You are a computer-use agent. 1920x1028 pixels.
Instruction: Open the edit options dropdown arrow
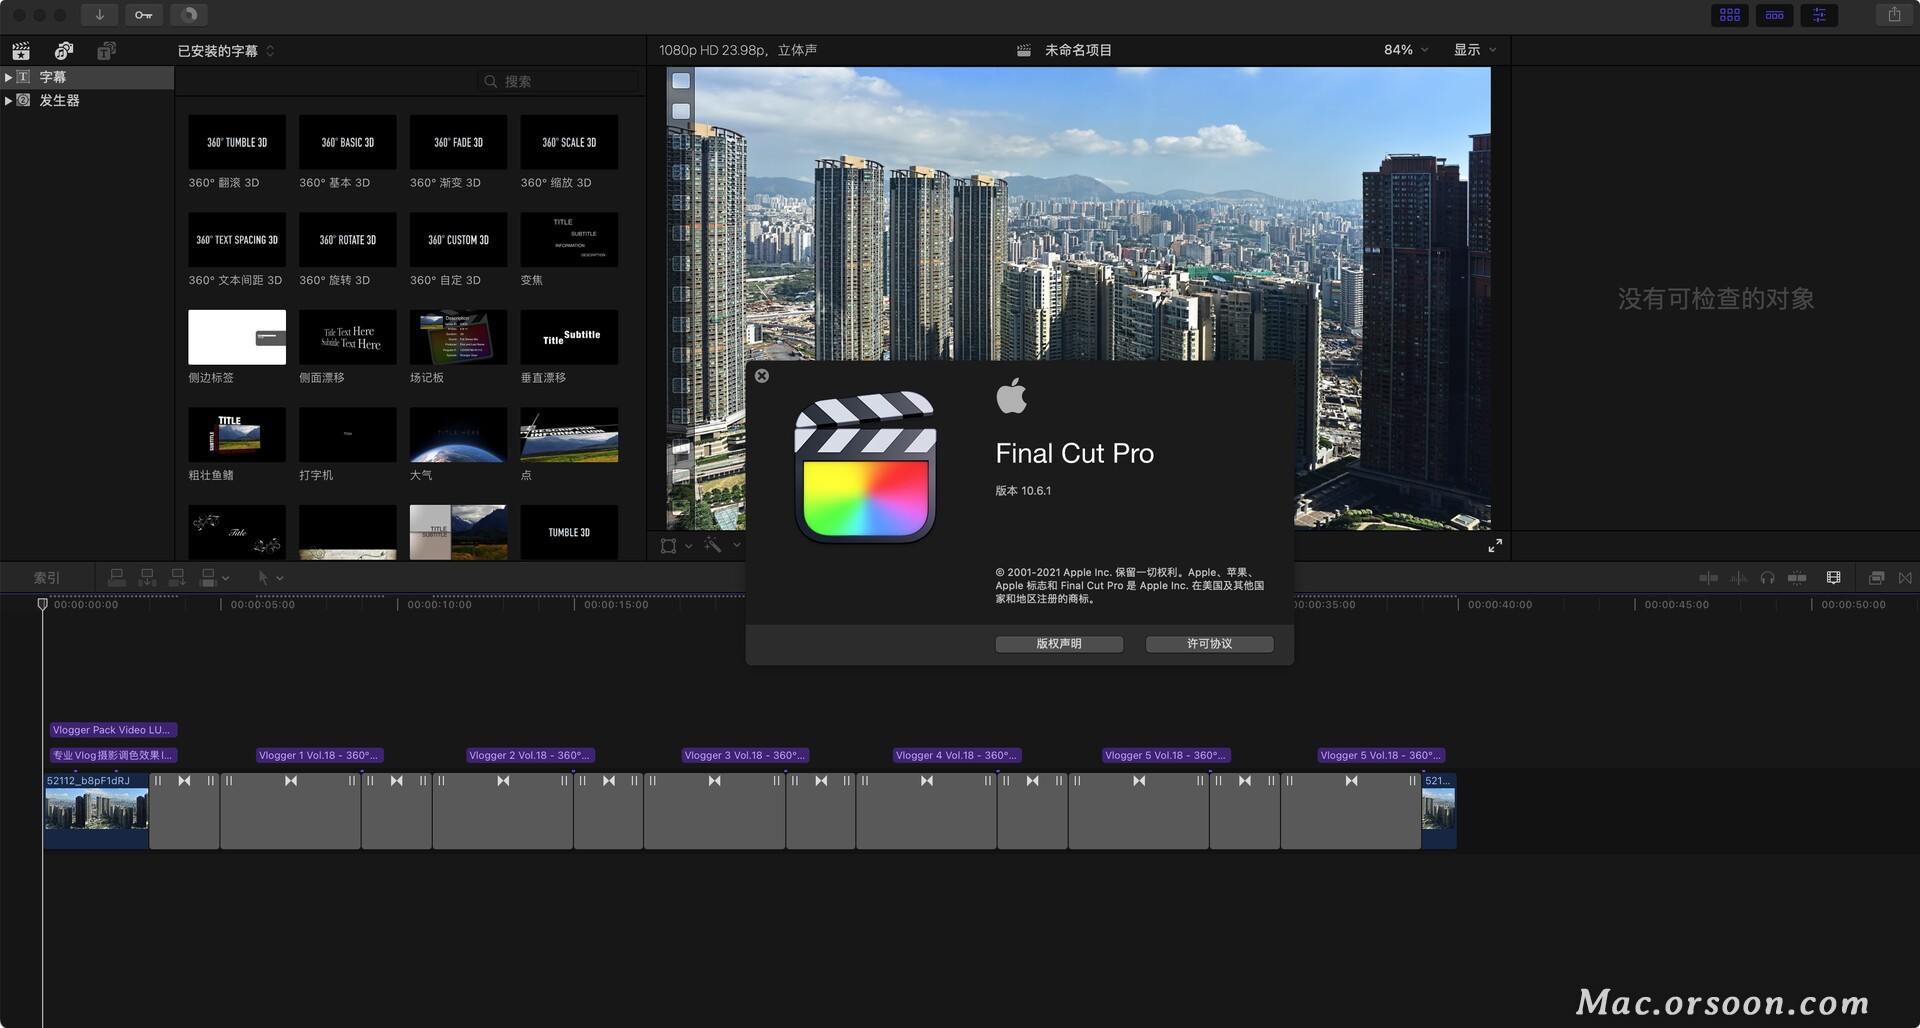[226, 578]
